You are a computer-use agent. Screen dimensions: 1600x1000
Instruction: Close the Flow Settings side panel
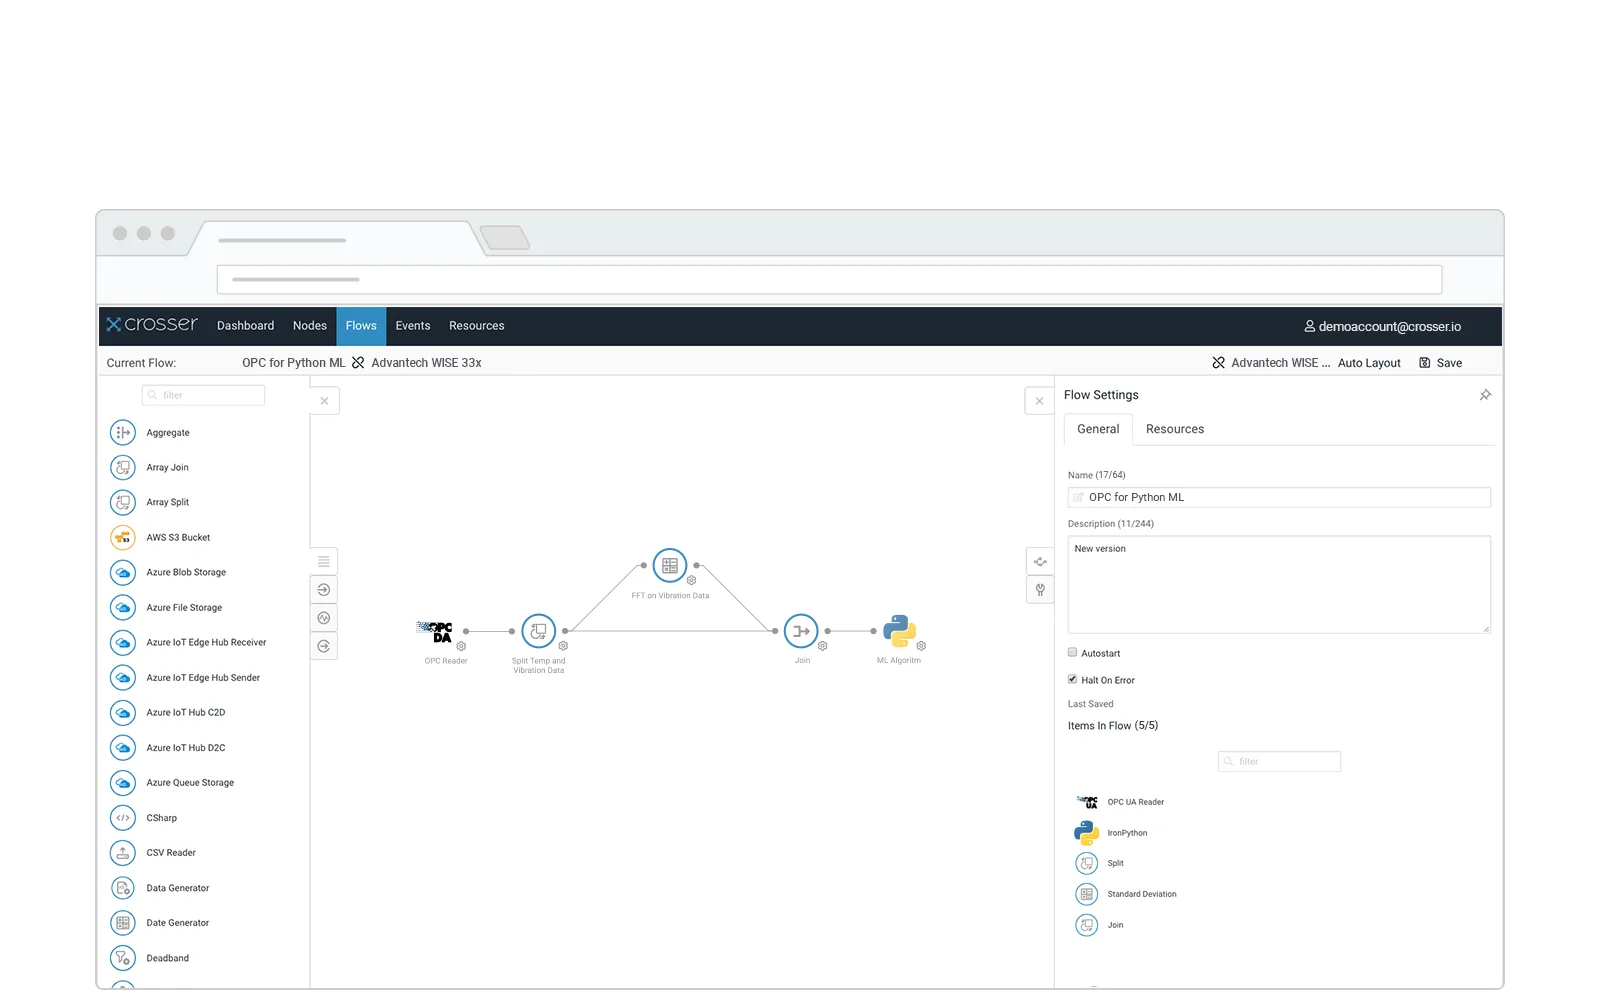(1040, 401)
